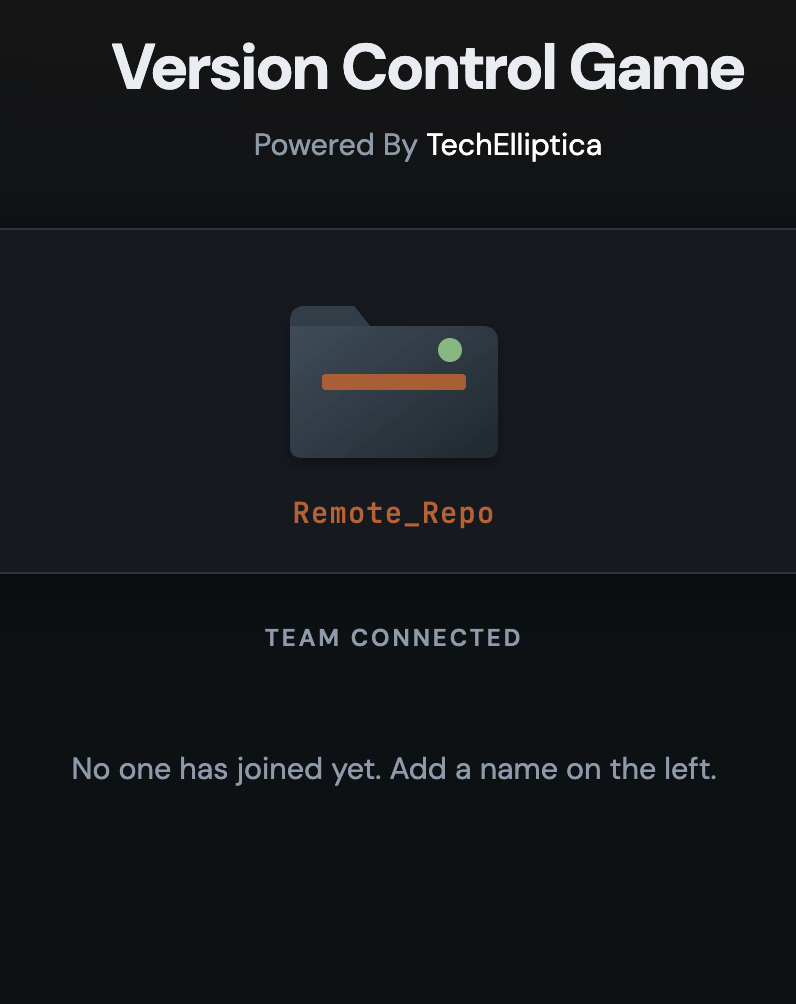The width and height of the screenshot is (796, 1004).
Task: Click the "Powered By" text
Action: point(335,145)
